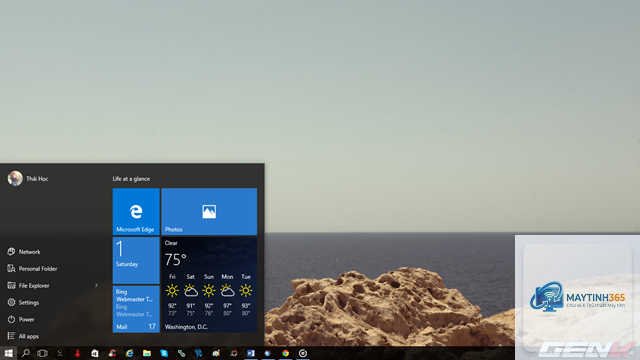Click the Thái Học user avatar
The width and height of the screenshot is (640, 360).
click(x=15, y=178)
